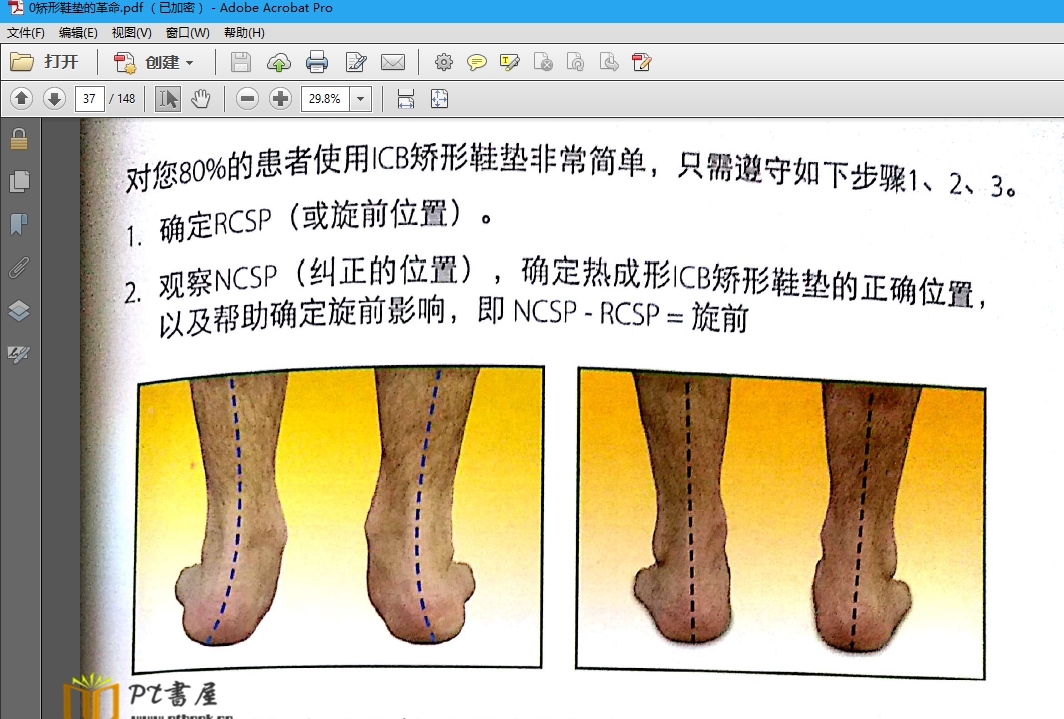Click the upload to cloud icon
This screenshot has height=719, width=1064.
[x=278, y=63]
